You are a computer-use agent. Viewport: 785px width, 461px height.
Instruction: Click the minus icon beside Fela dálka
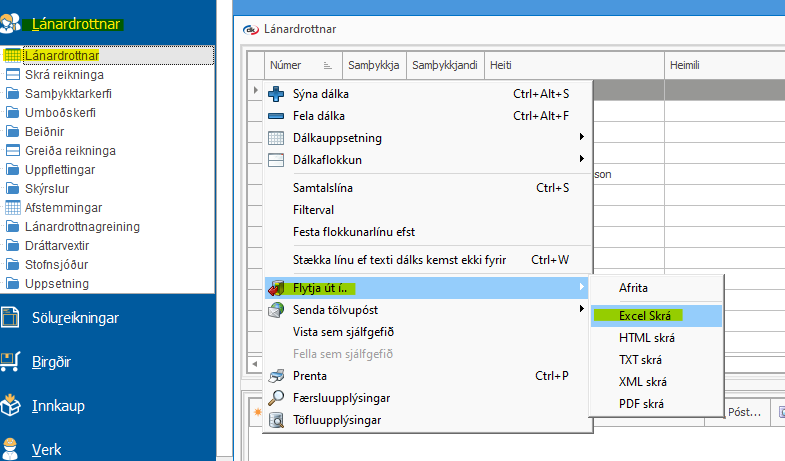278,116
